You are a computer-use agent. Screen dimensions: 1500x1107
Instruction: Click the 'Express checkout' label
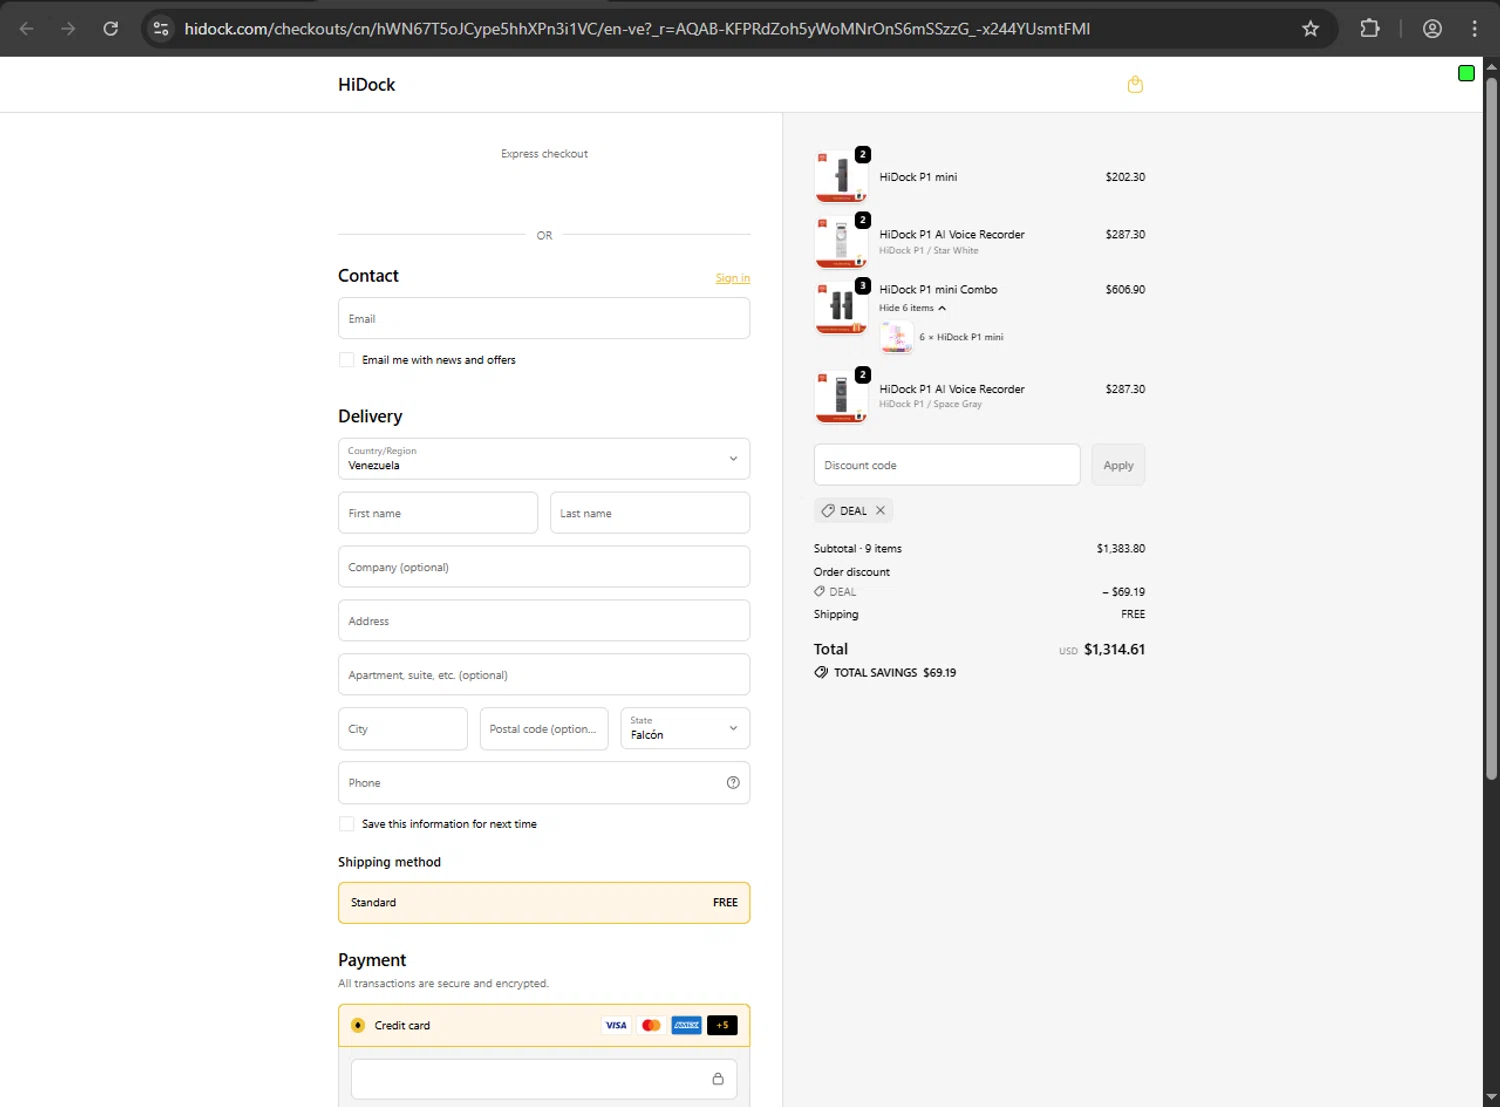tap(544, 154)
